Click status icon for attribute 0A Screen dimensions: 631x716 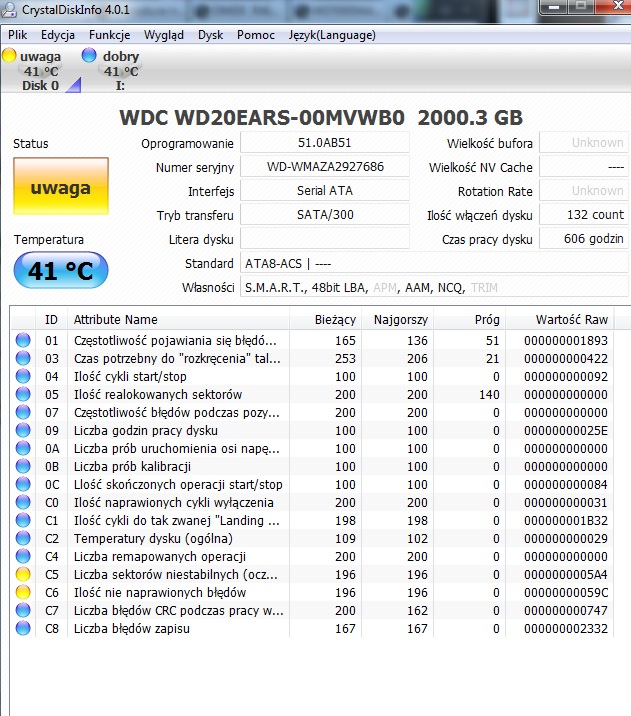click(23, 448)
